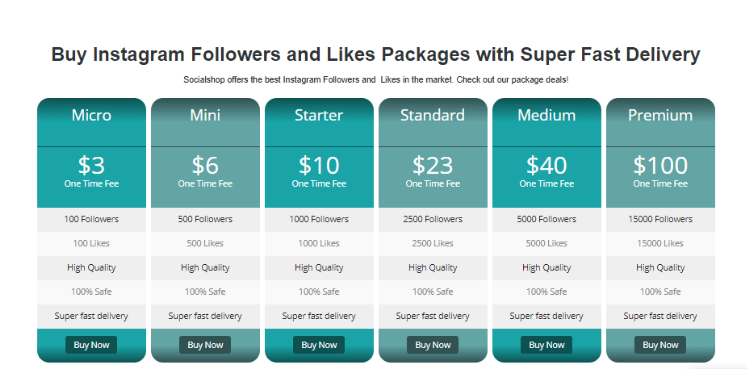The height and width of the screenshot is (377, 747).
Task: Click the 15000 Followers row
Action: (x=660, y=219)
